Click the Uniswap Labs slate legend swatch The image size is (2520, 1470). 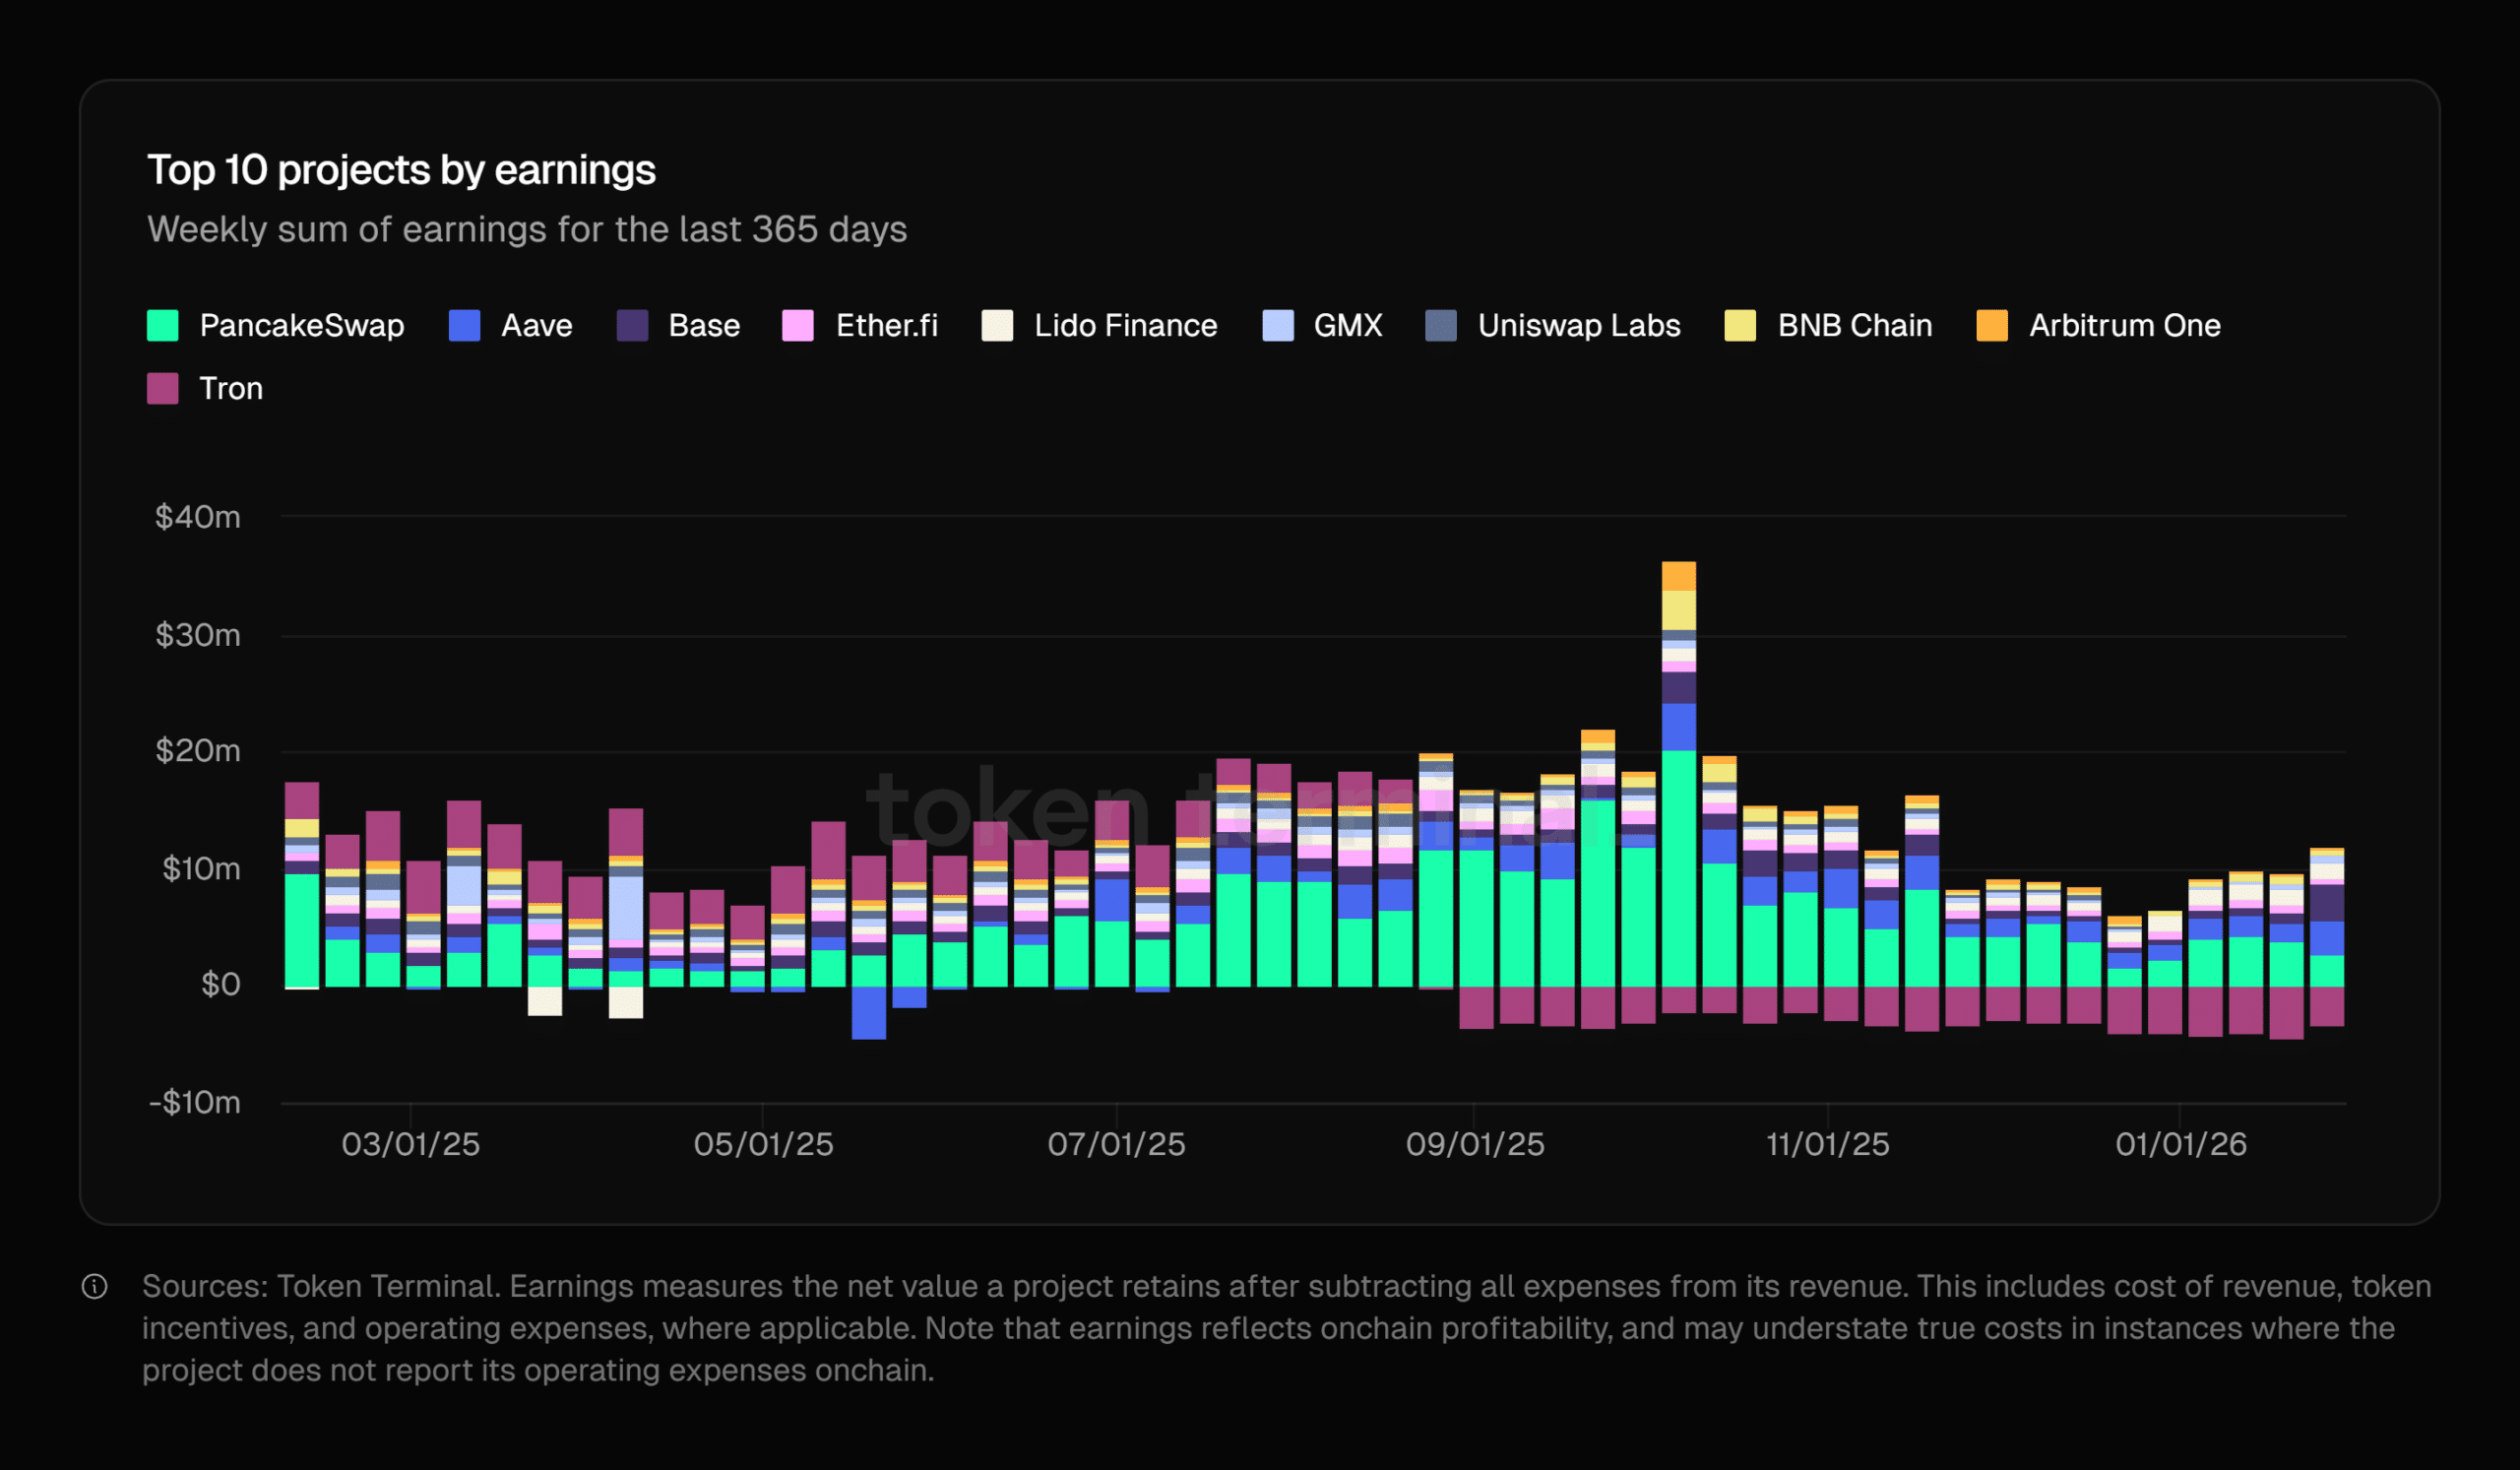[x=1441, y=325]
